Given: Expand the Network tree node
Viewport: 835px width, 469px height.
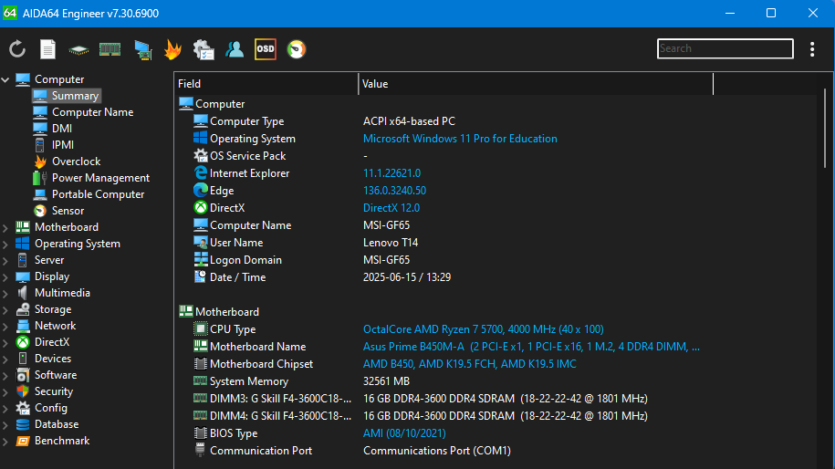Looking at the screenshot, I should (5, 326).
